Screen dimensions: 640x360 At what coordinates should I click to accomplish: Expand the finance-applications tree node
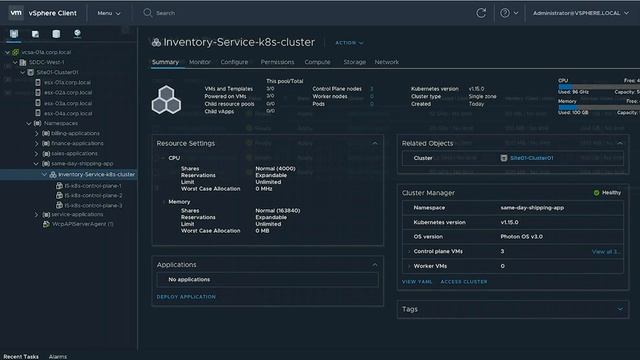tap(36, 144)
